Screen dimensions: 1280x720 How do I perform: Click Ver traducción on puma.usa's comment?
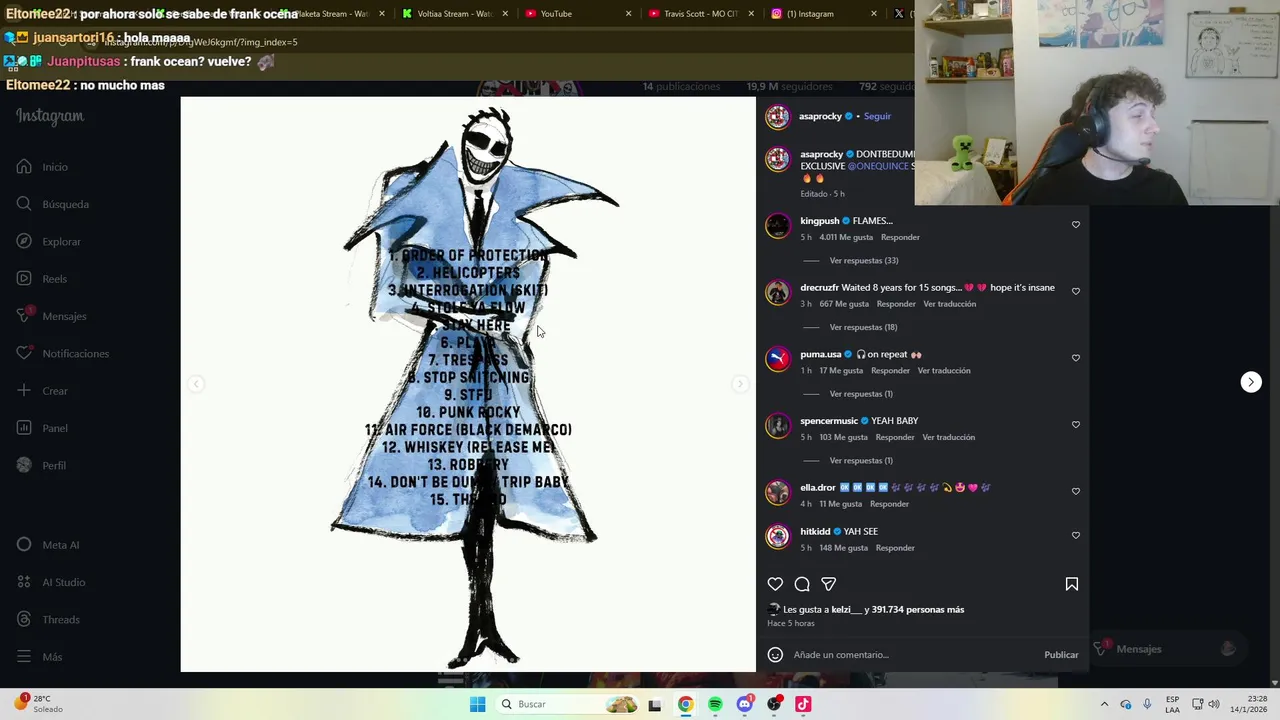[944, 371]
